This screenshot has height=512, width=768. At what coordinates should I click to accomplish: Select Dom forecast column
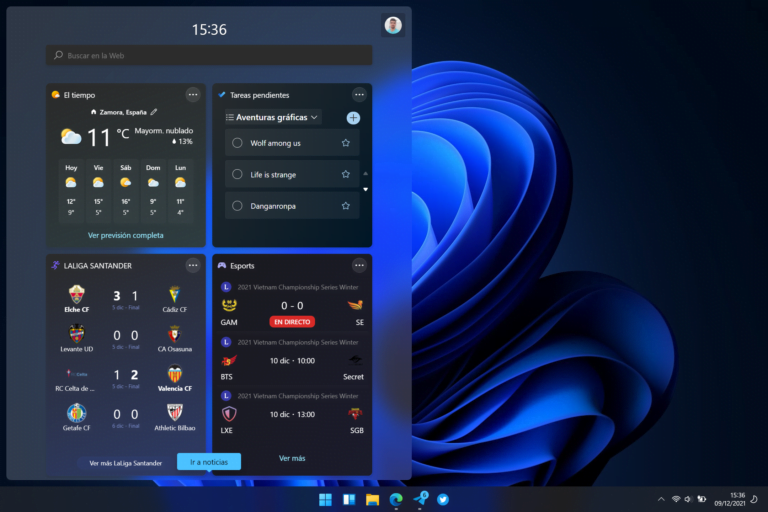[153, 190]
